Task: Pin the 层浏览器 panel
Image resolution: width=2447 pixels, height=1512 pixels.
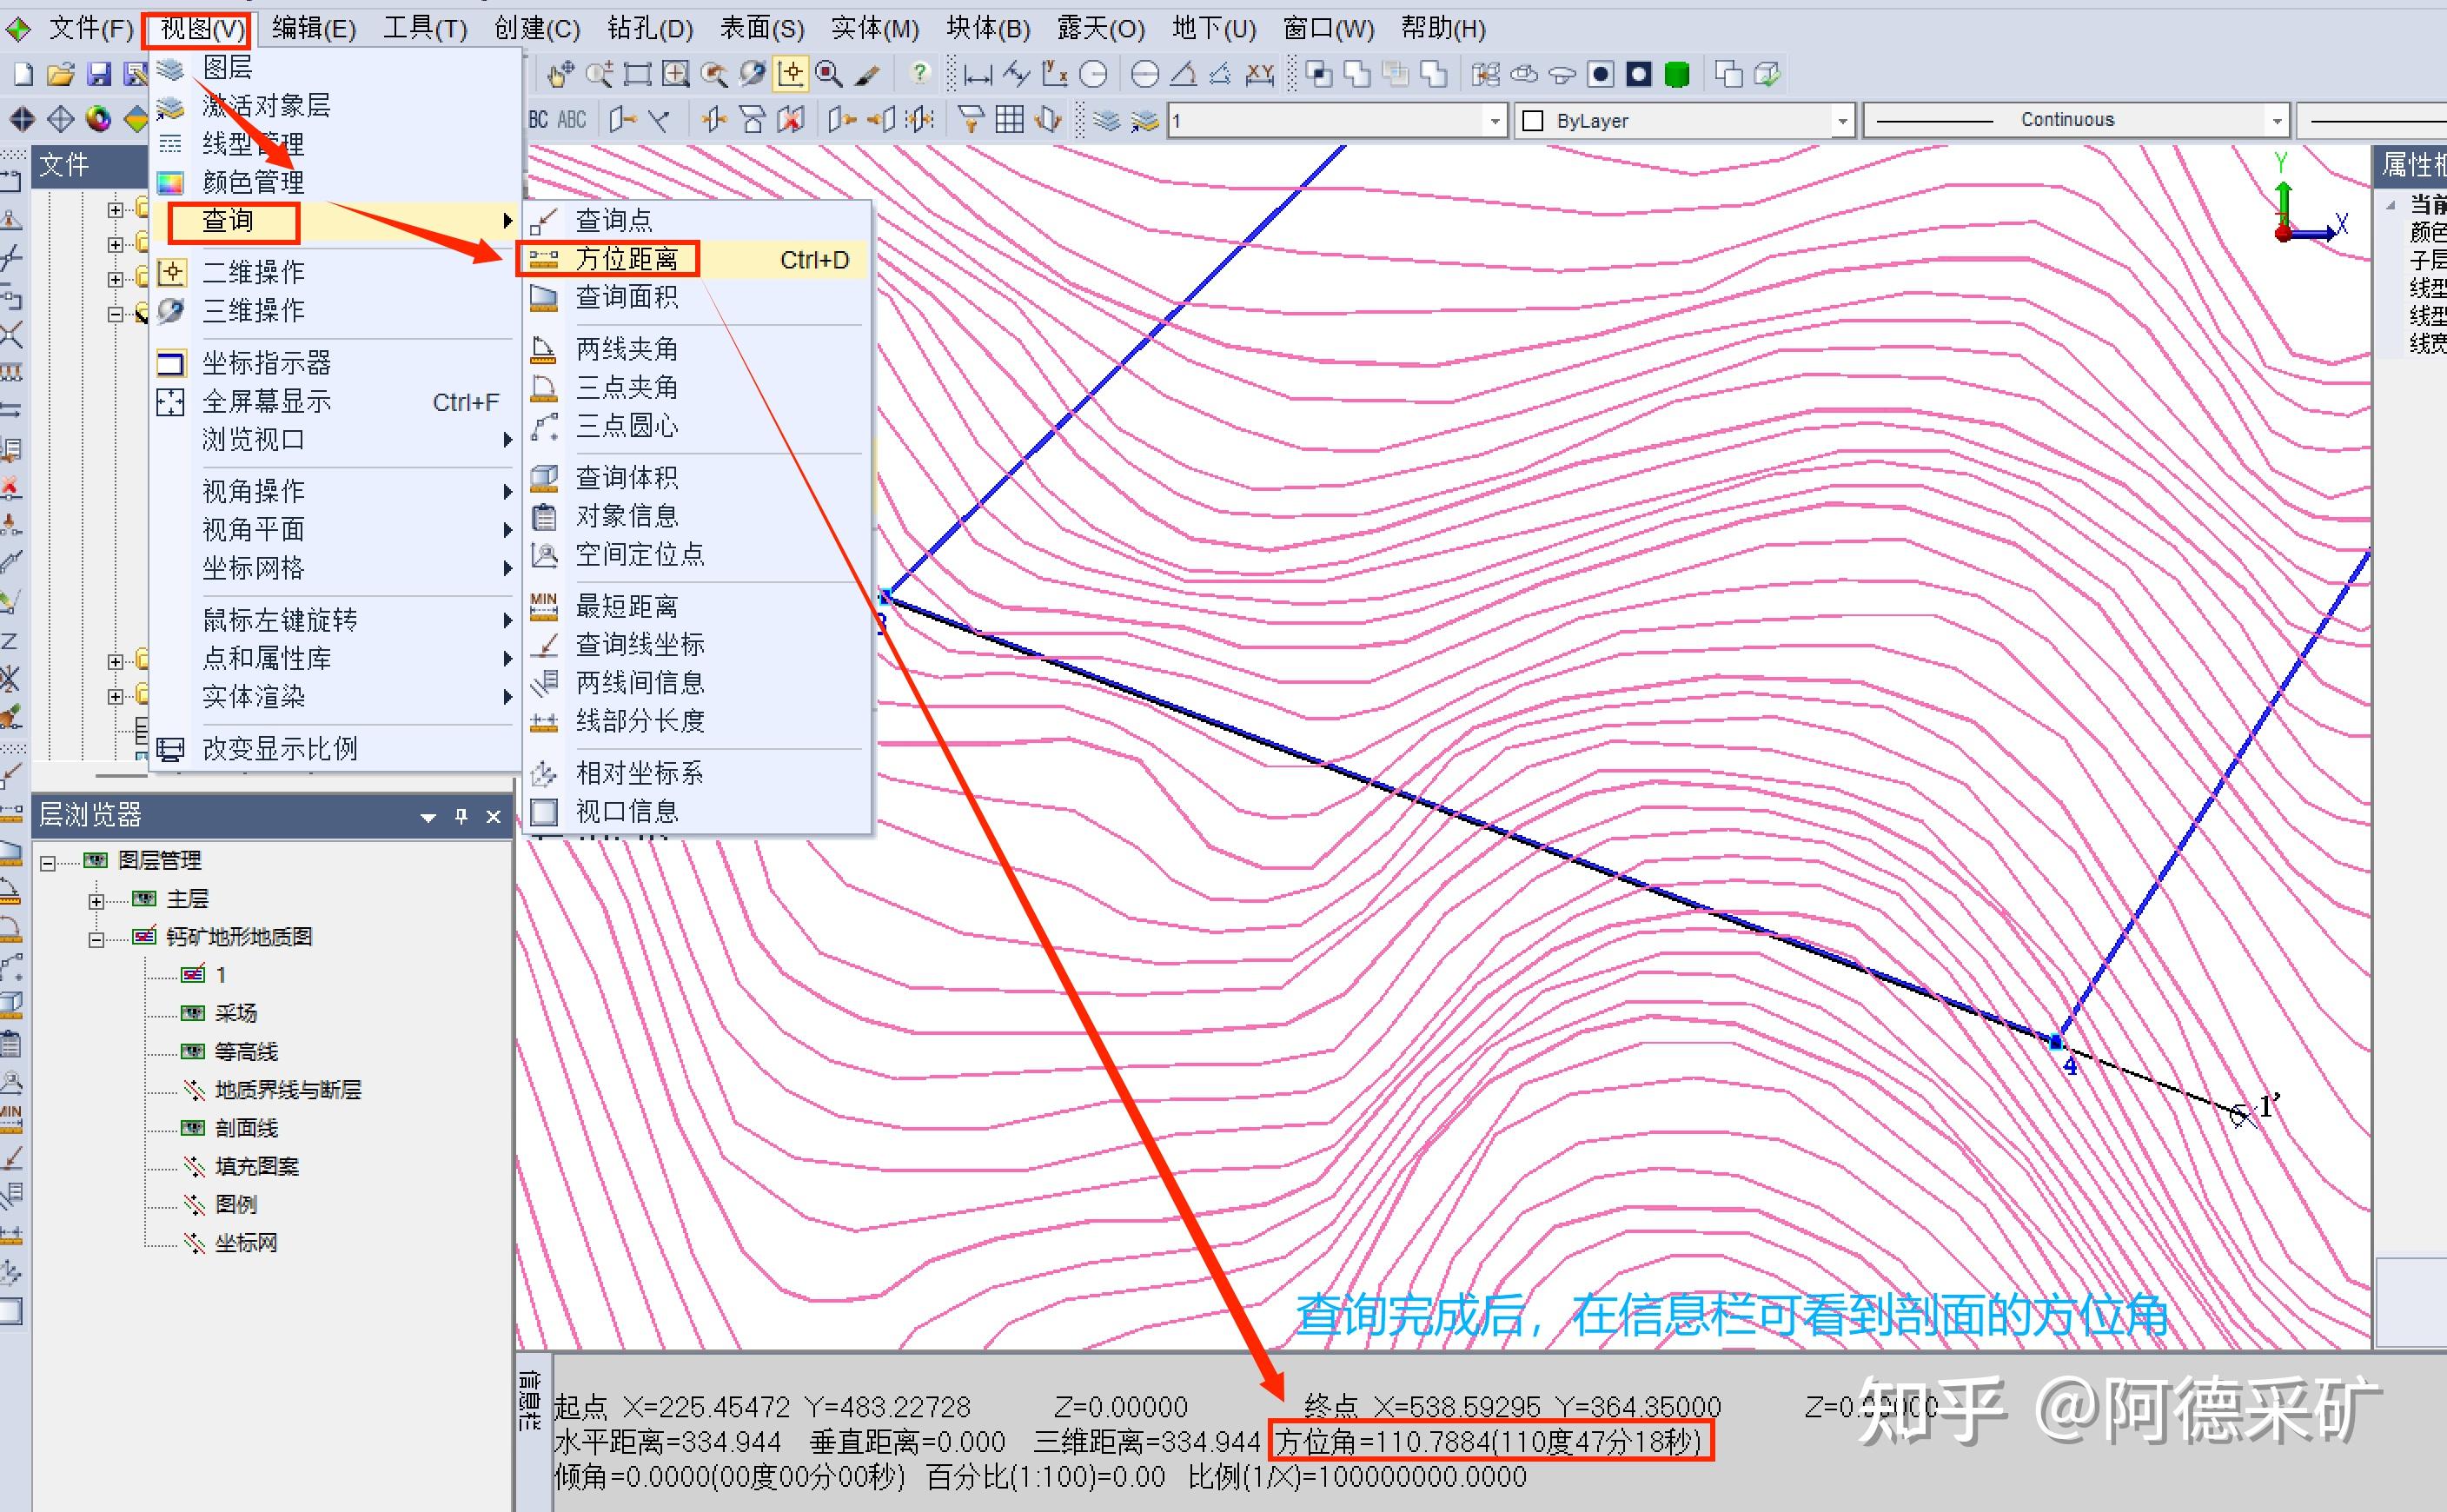Action: [461, 816]
